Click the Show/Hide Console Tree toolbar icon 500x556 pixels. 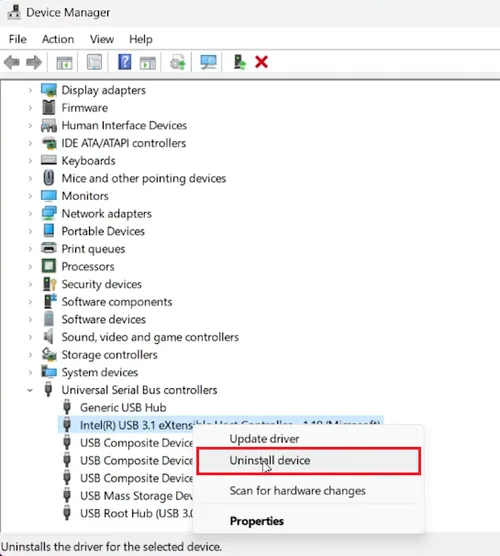64,62
